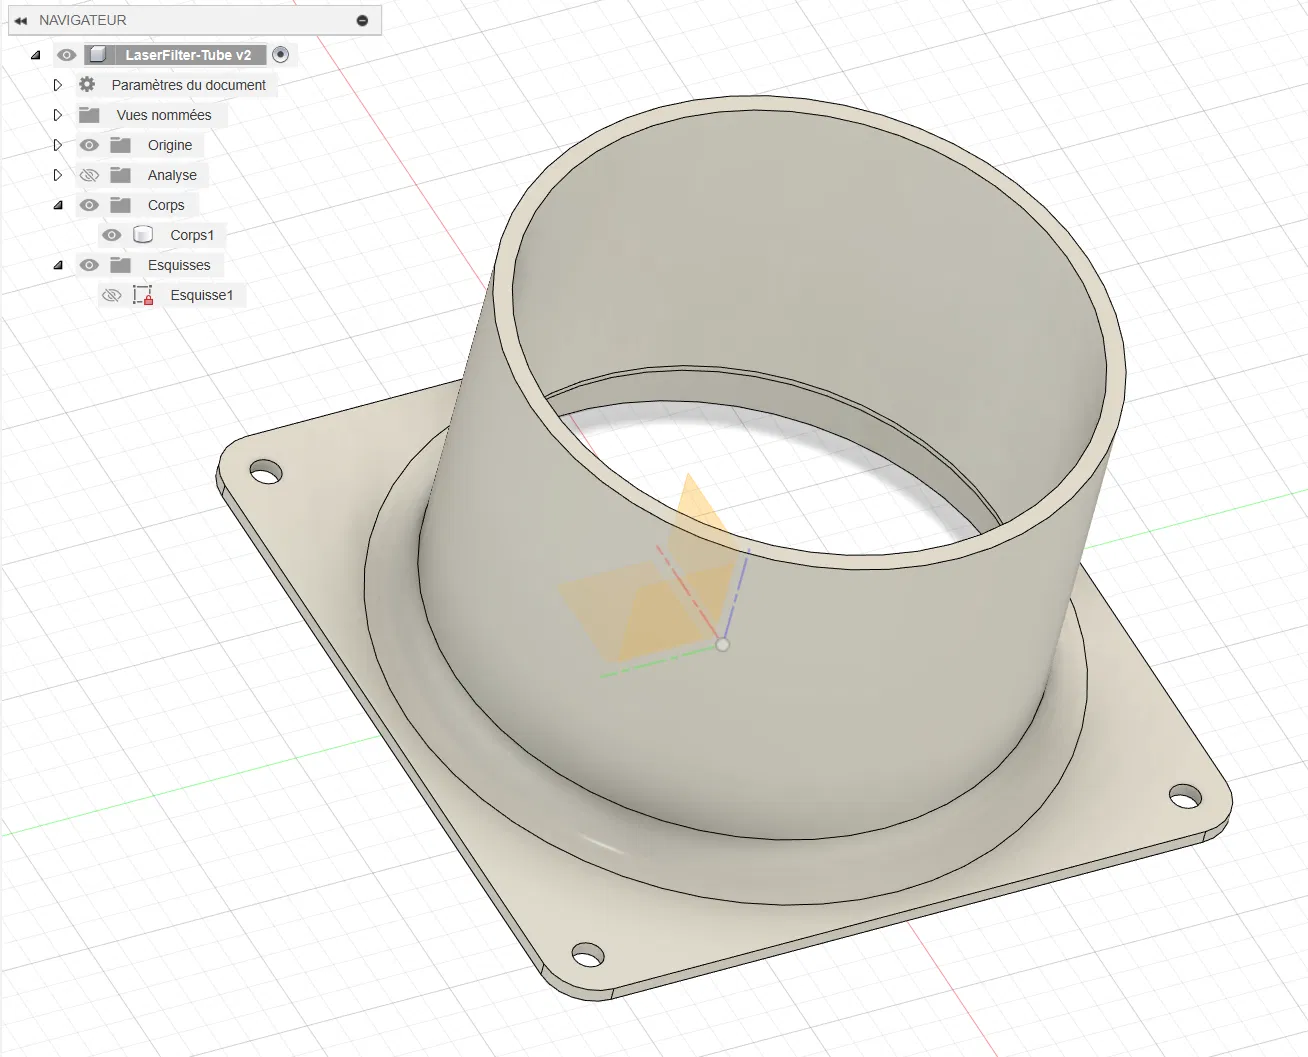Toggle visibility of LaserFilter-Tube v2 component
Viewport: 1308px width, 1057px height.
(67, 55)
